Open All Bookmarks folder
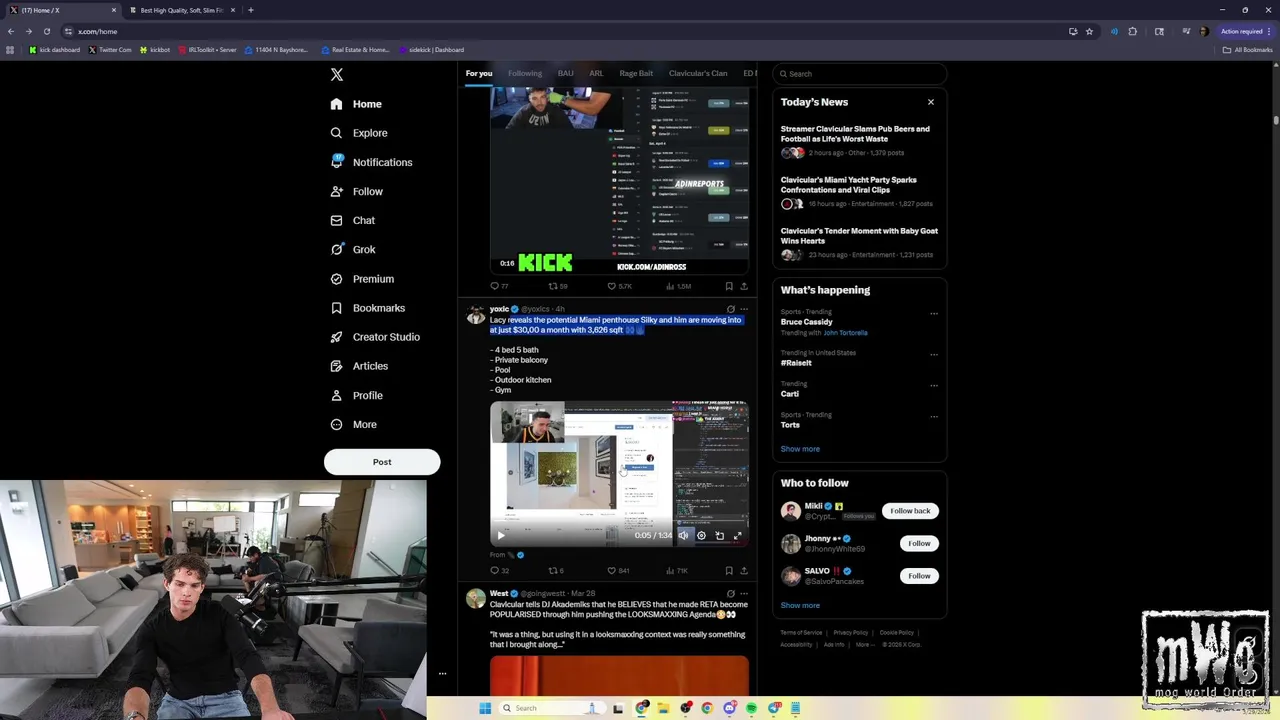 pyautogui.click(x=1247, y=50)
